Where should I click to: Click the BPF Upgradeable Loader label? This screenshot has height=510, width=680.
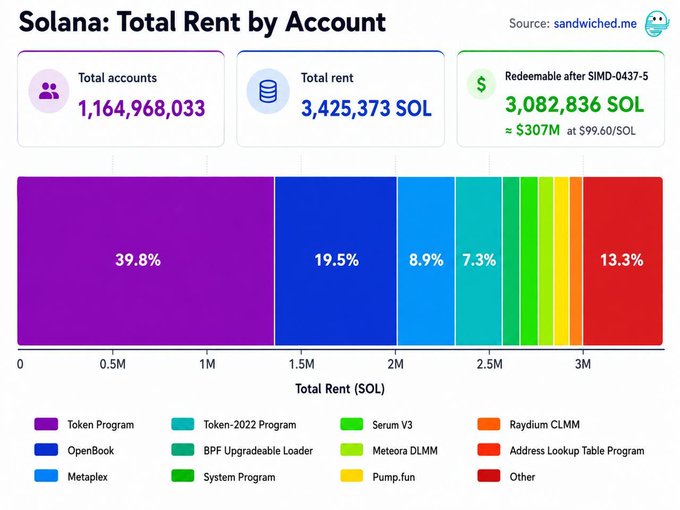[258, 451]
